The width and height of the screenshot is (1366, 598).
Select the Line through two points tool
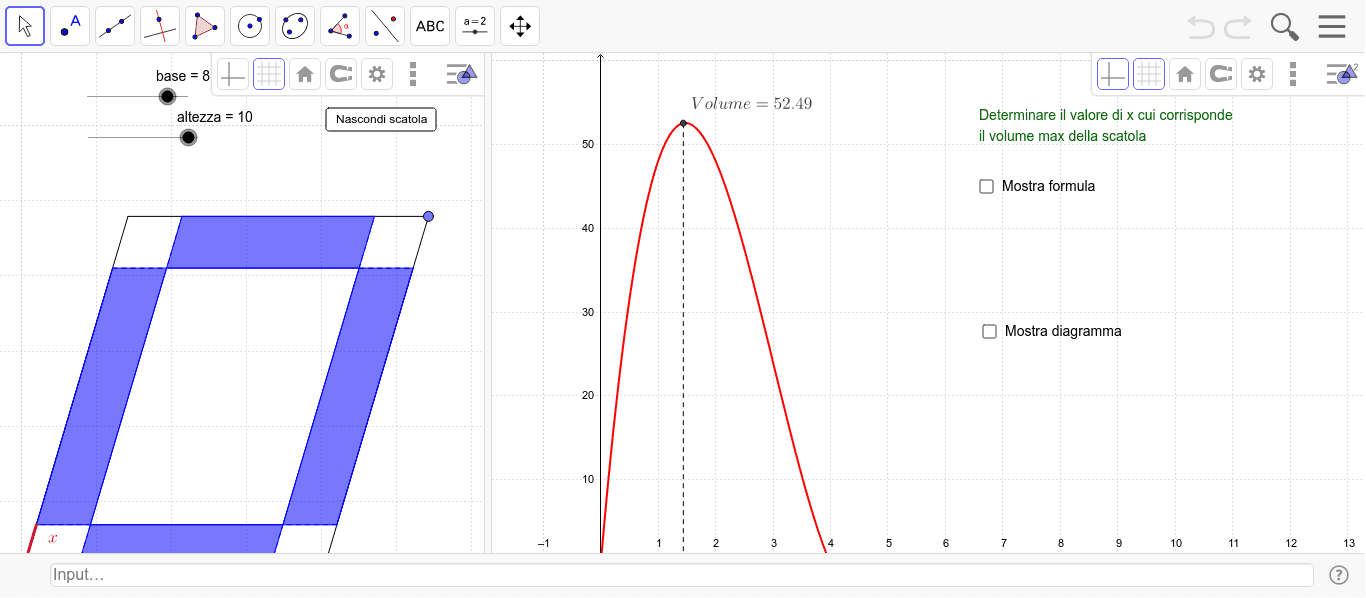[x=115, y=26]
